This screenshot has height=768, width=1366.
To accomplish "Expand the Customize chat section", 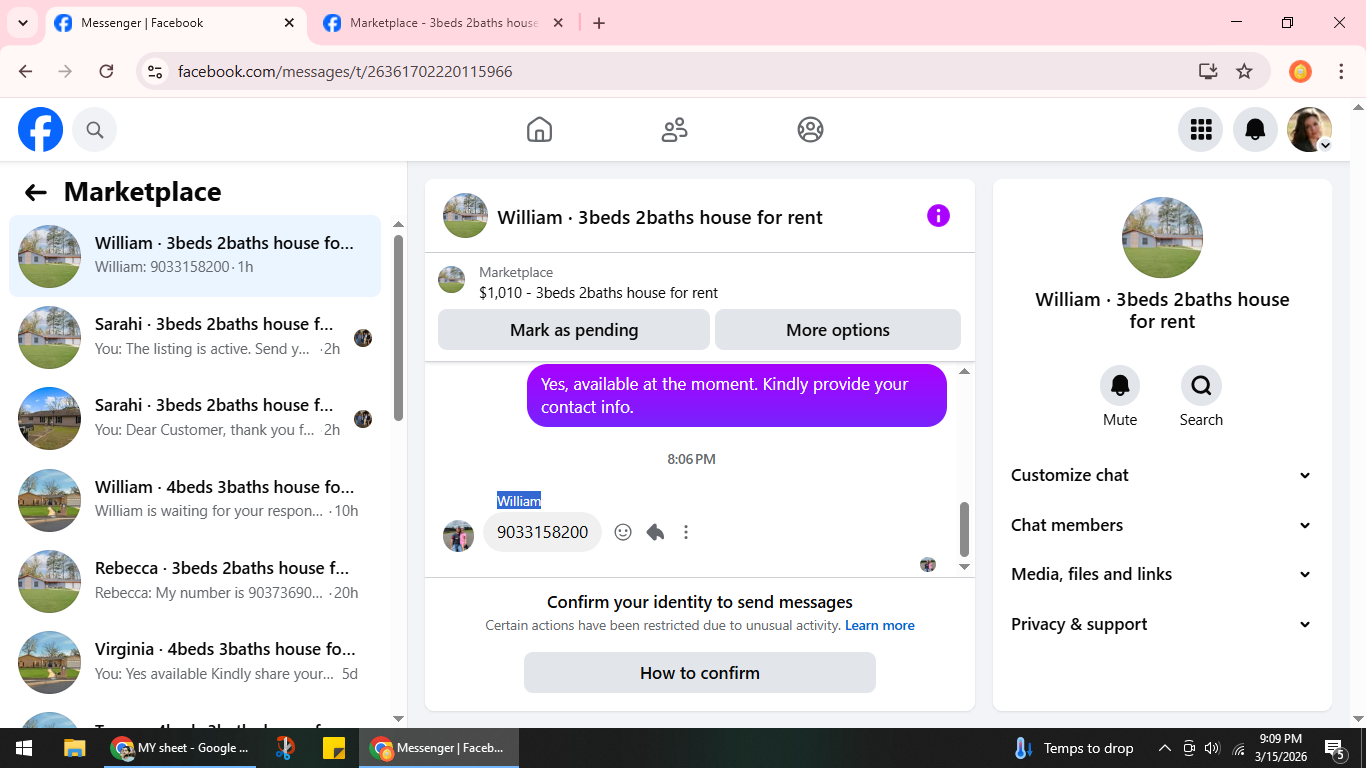I will (1161, 475).
